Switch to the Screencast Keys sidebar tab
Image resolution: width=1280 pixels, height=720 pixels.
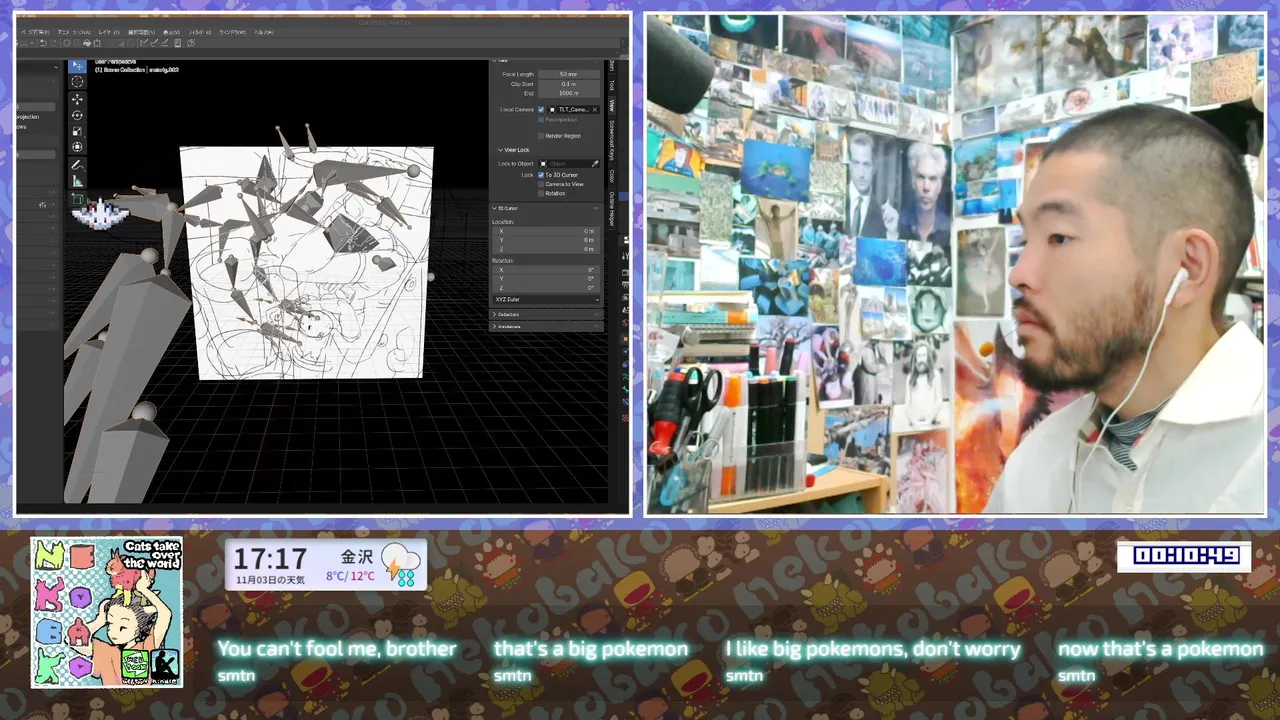pos(611,140)
